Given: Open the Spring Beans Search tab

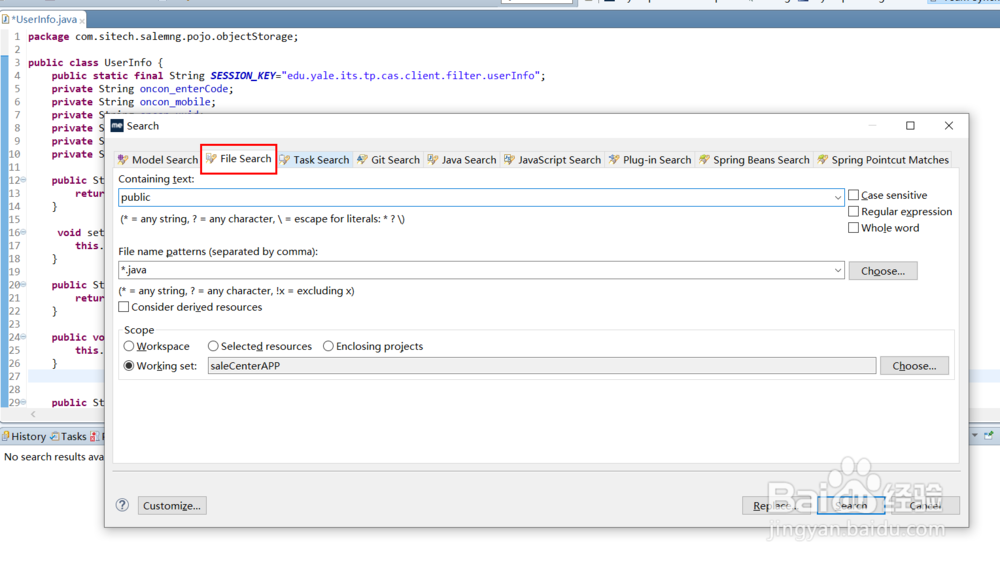Looking at the screenshot, I should (754, 159).
